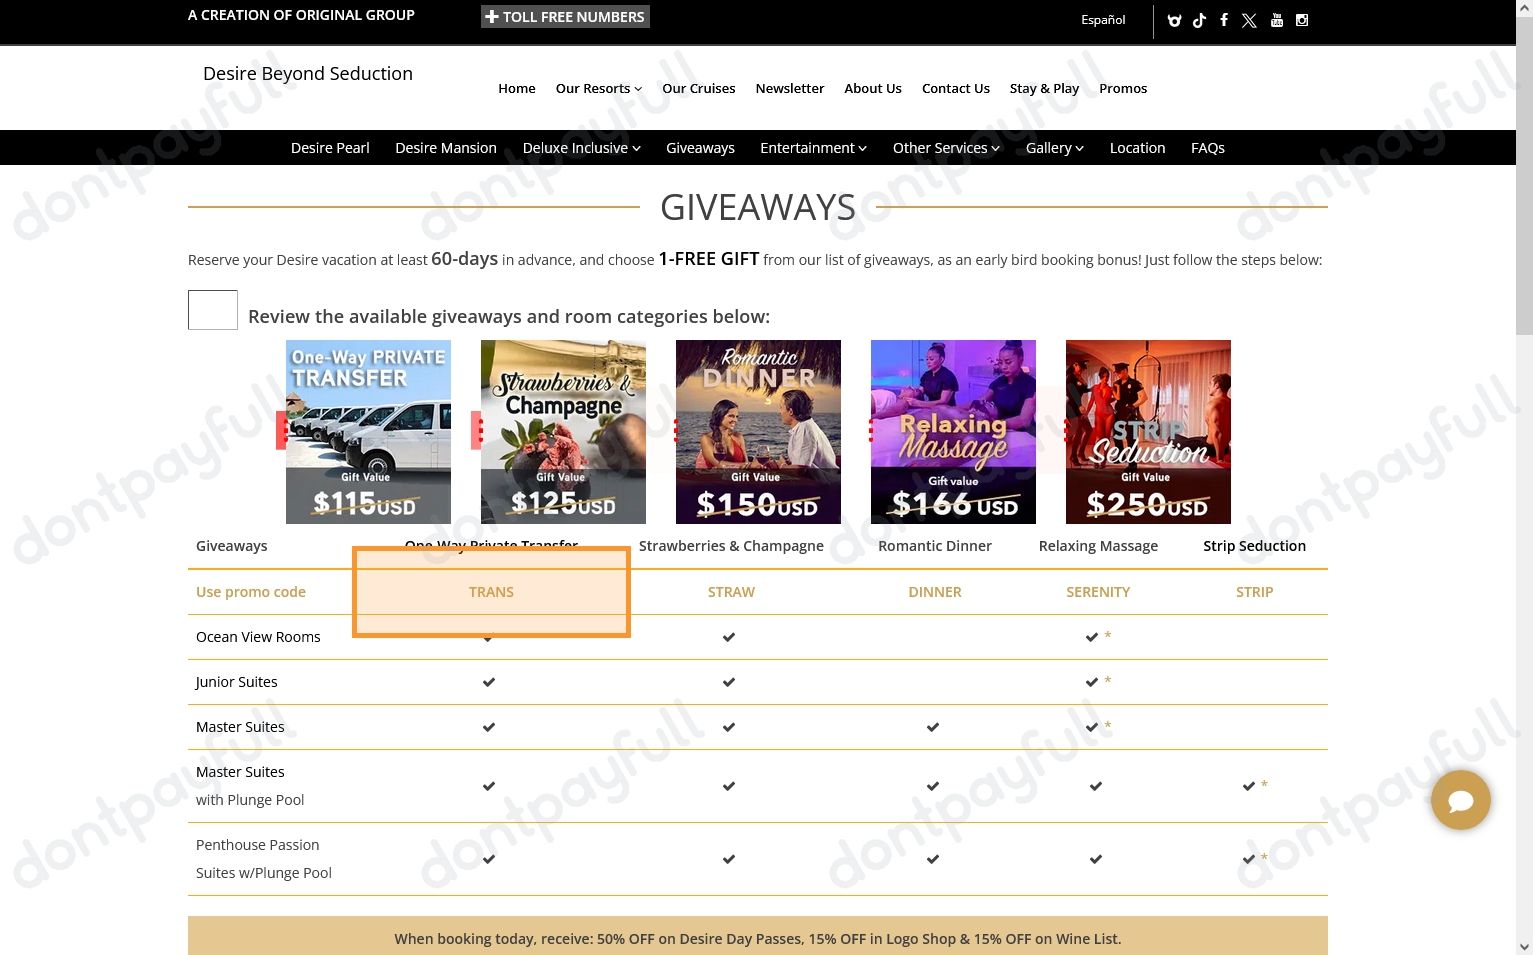
Task: Open the TikTok social link
Action: pyautogui.click(x=1199, y=20)
